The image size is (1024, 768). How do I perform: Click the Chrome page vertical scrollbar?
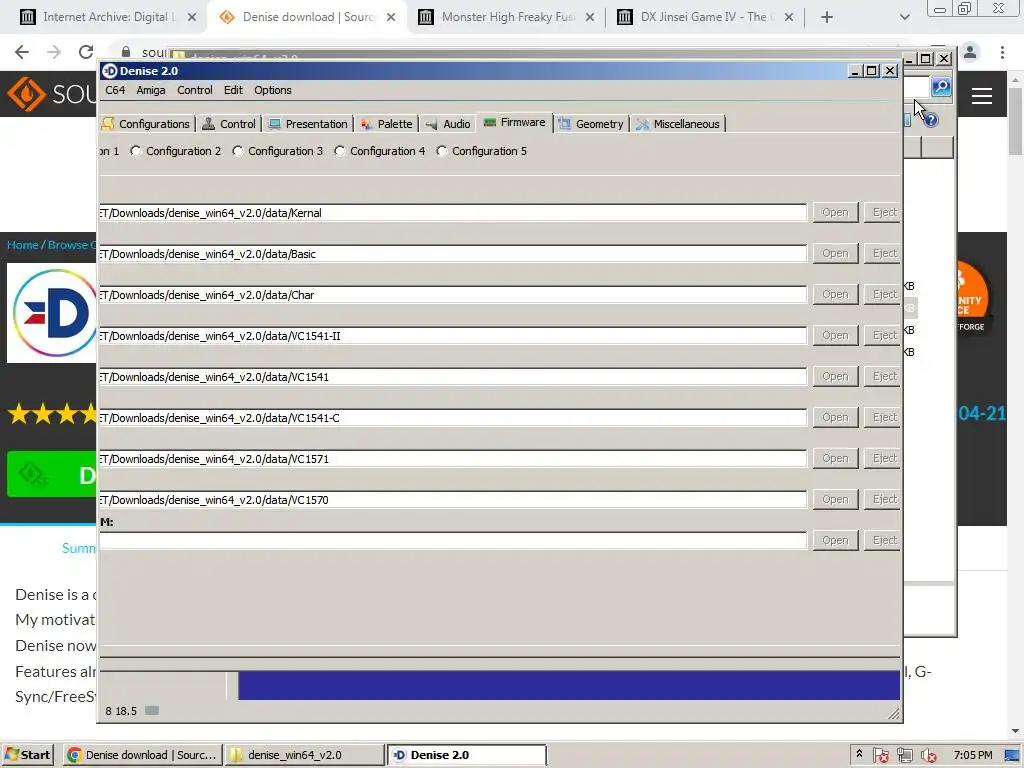point(1015,123)
